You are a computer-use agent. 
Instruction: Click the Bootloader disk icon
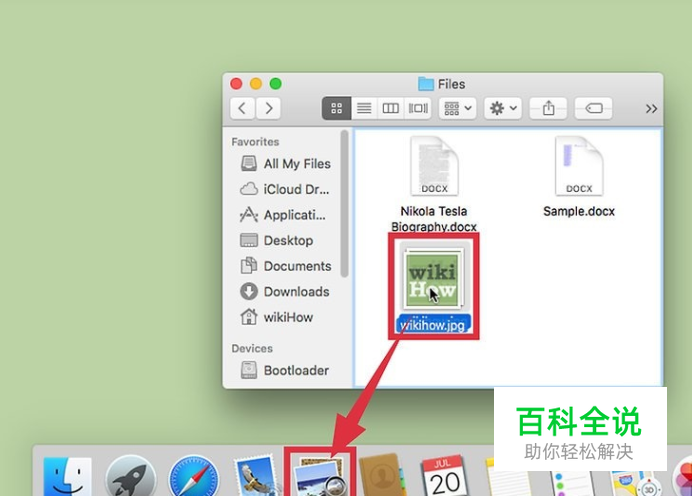248,370
